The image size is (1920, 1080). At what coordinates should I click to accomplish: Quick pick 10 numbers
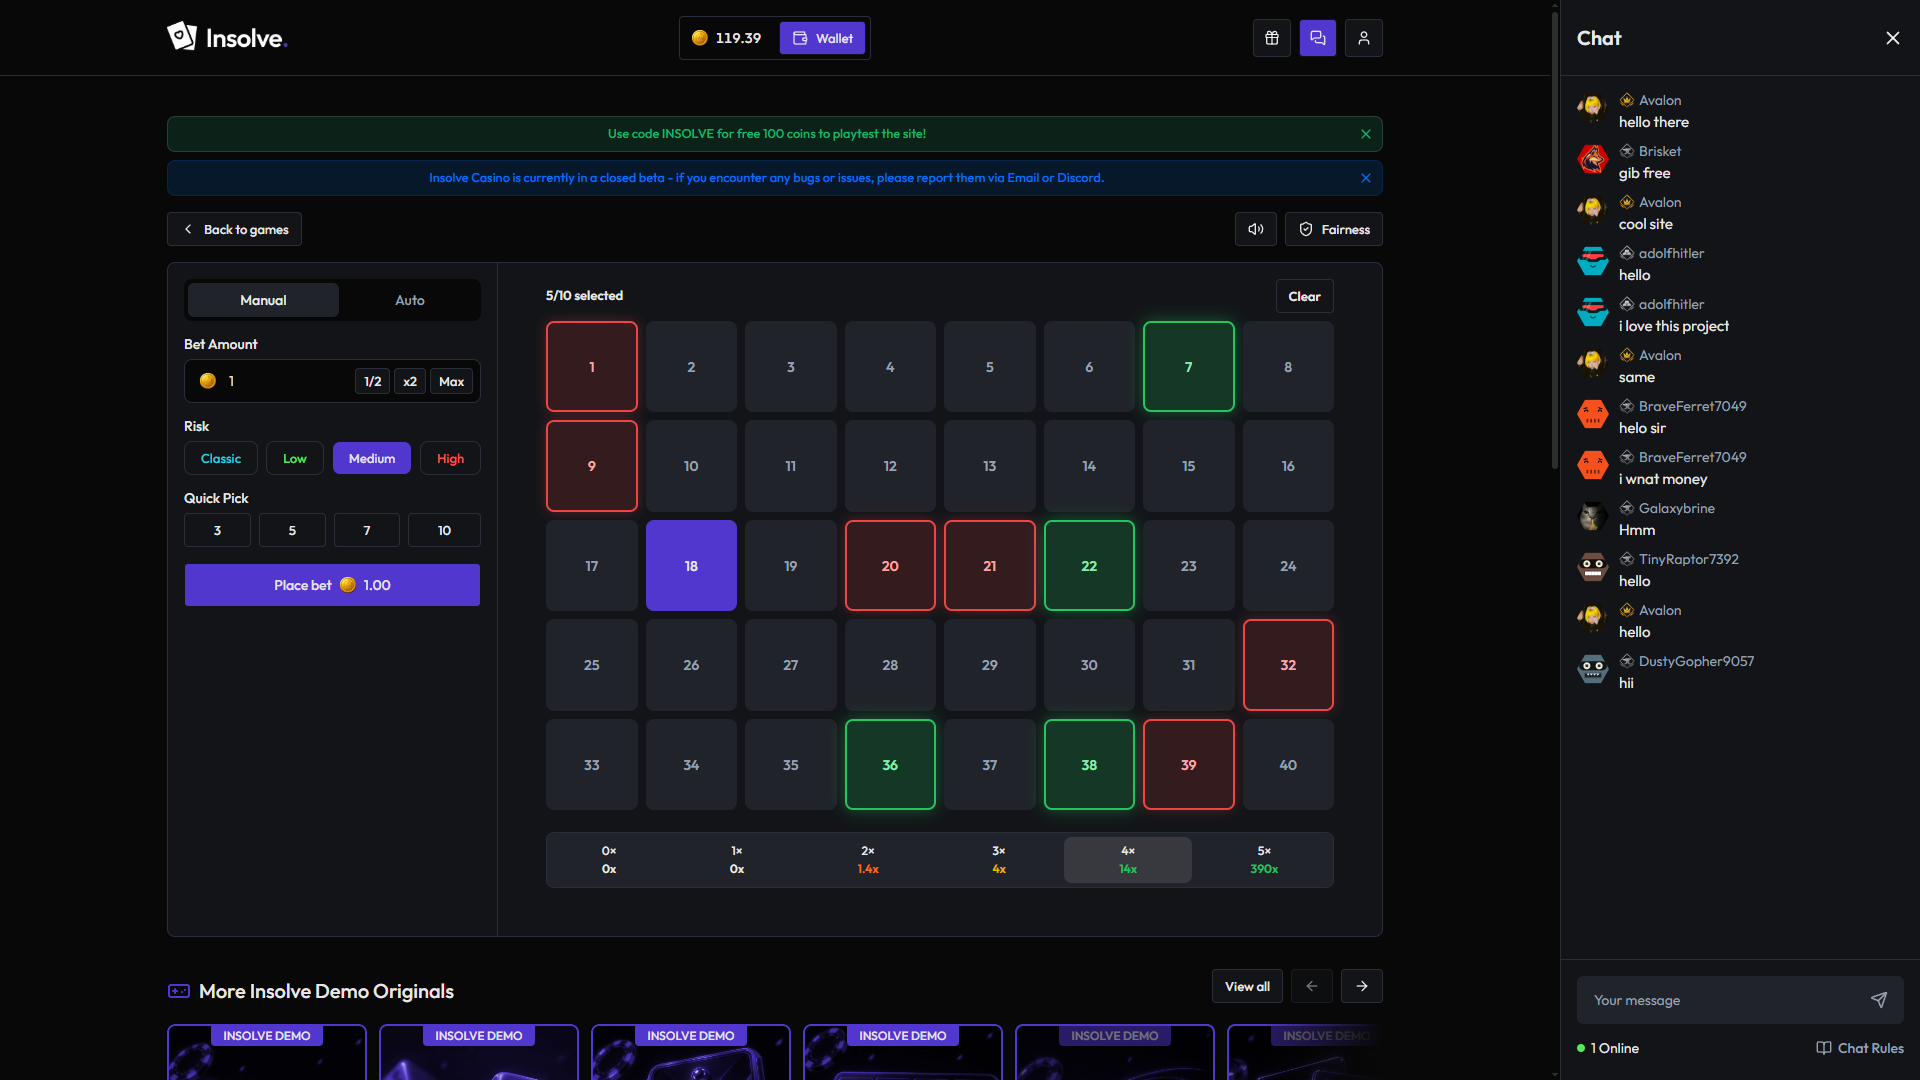(444, 530)
